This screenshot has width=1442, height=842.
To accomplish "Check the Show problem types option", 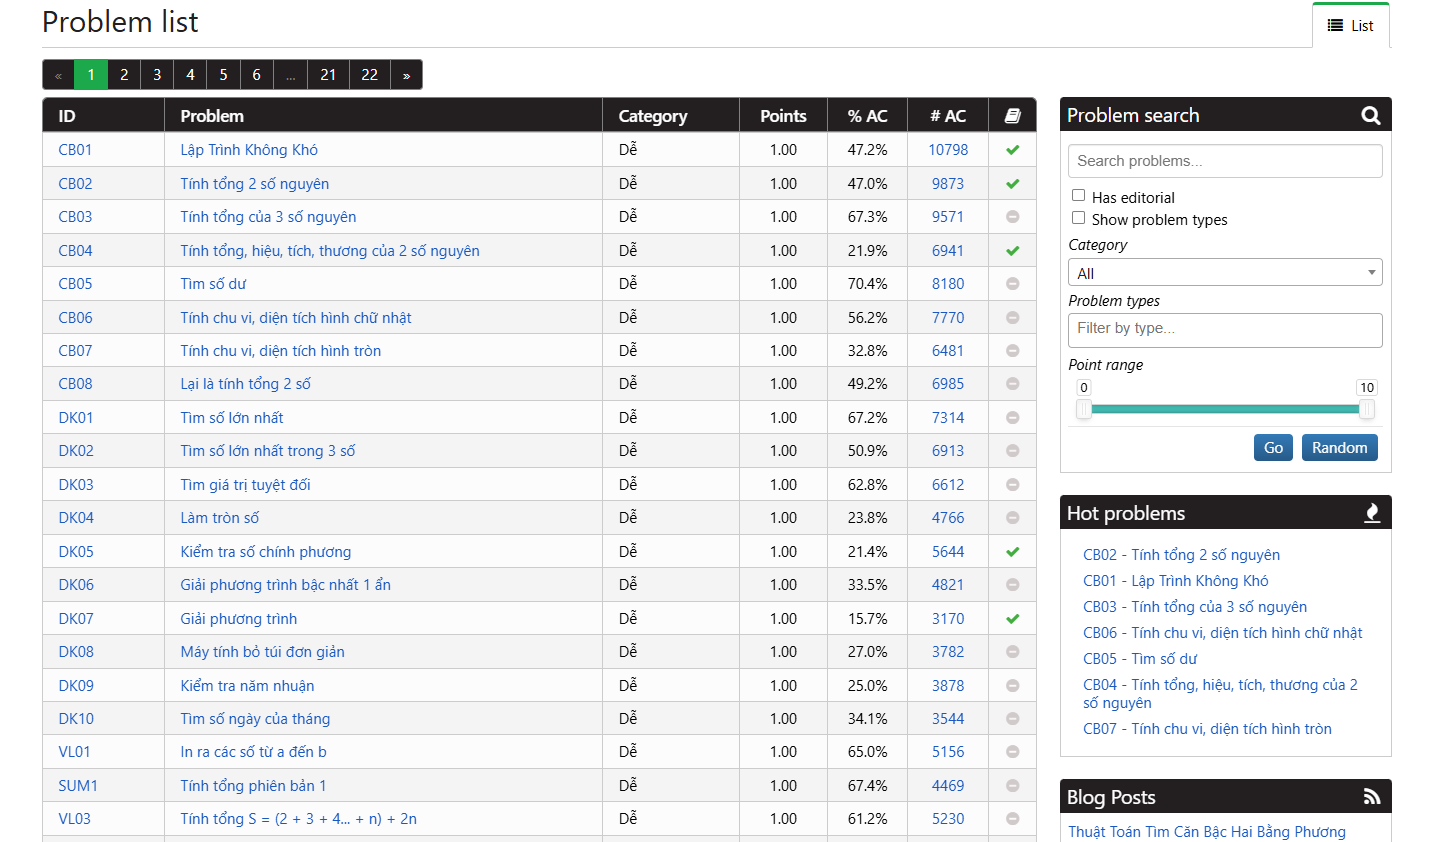I will click(1078, 218).
